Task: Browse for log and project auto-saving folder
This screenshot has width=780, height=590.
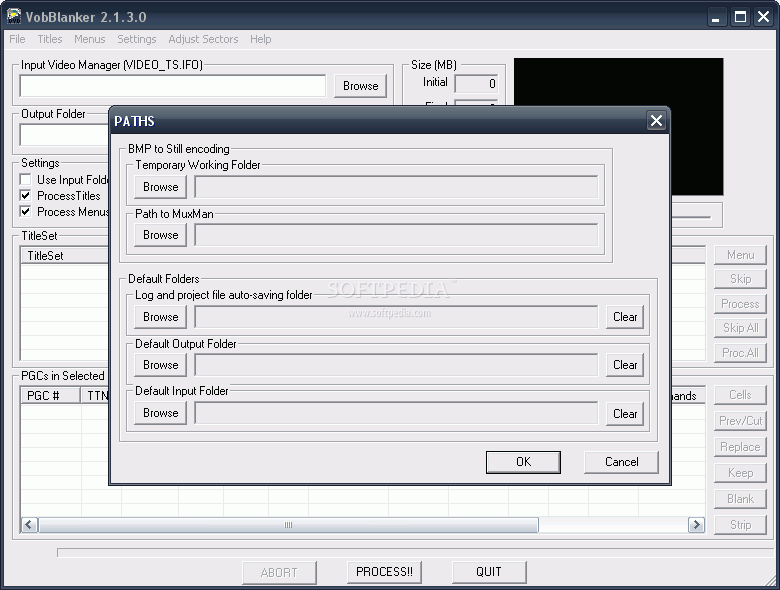Action: pyautogui.click(x=161, y=317)
